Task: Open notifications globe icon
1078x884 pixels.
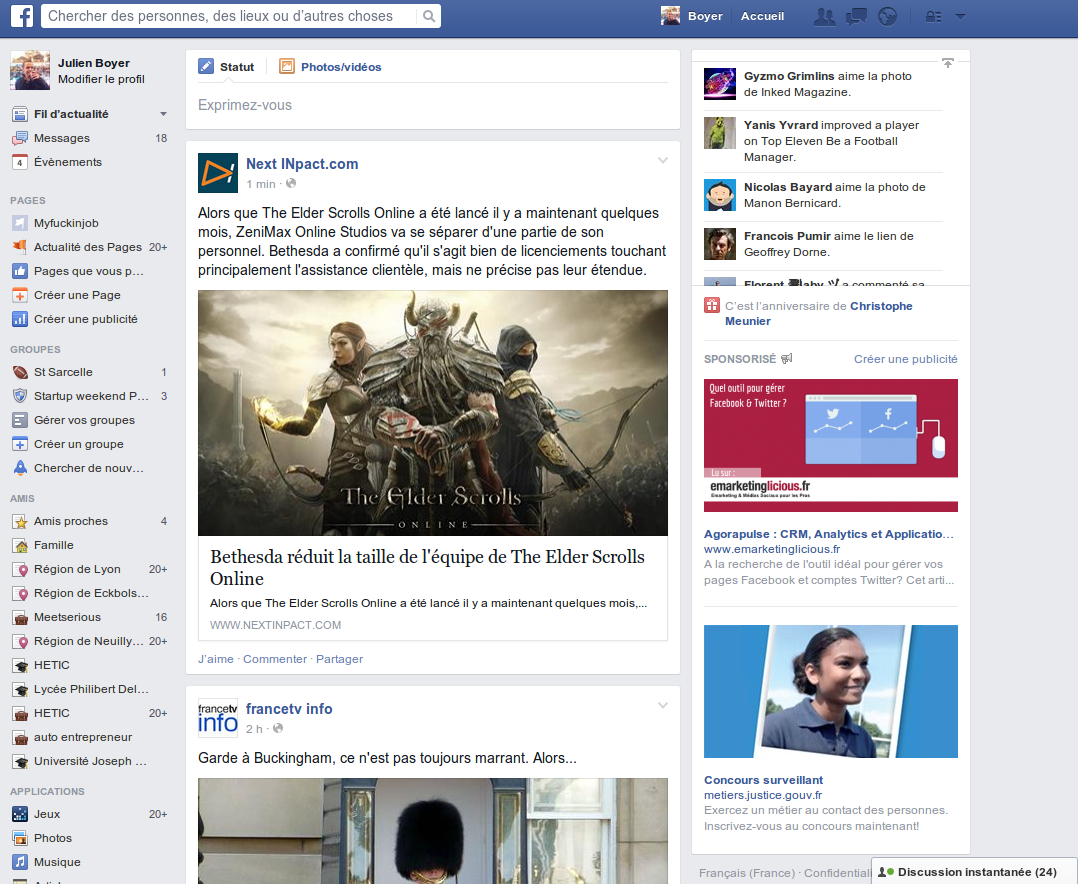Action: point(888,16)
